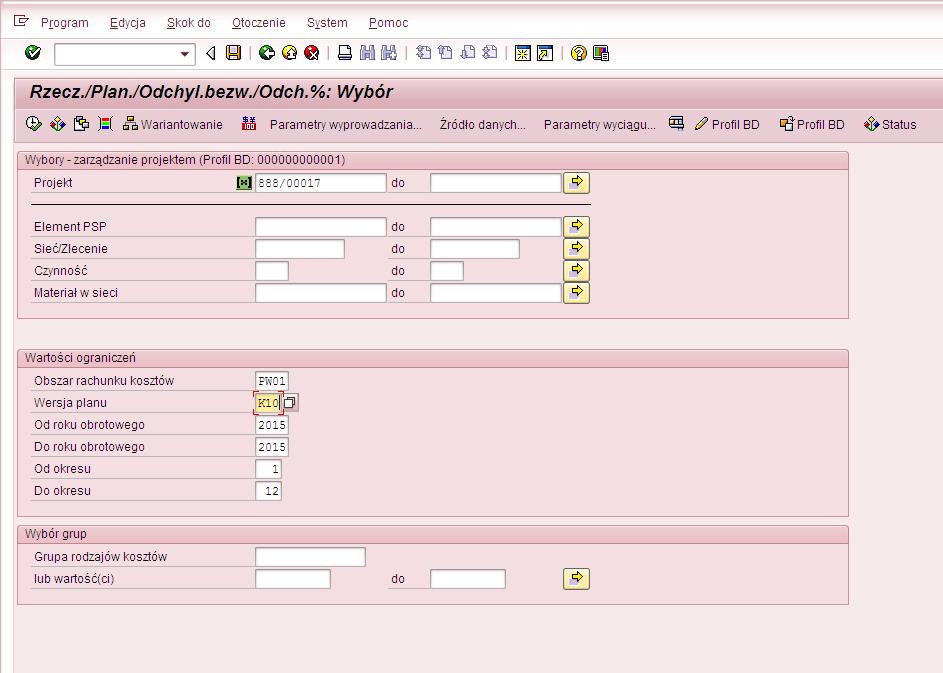This screenshot has width=943, height=673.
Task: Click the Last Page icon
Action: [490, 53]
